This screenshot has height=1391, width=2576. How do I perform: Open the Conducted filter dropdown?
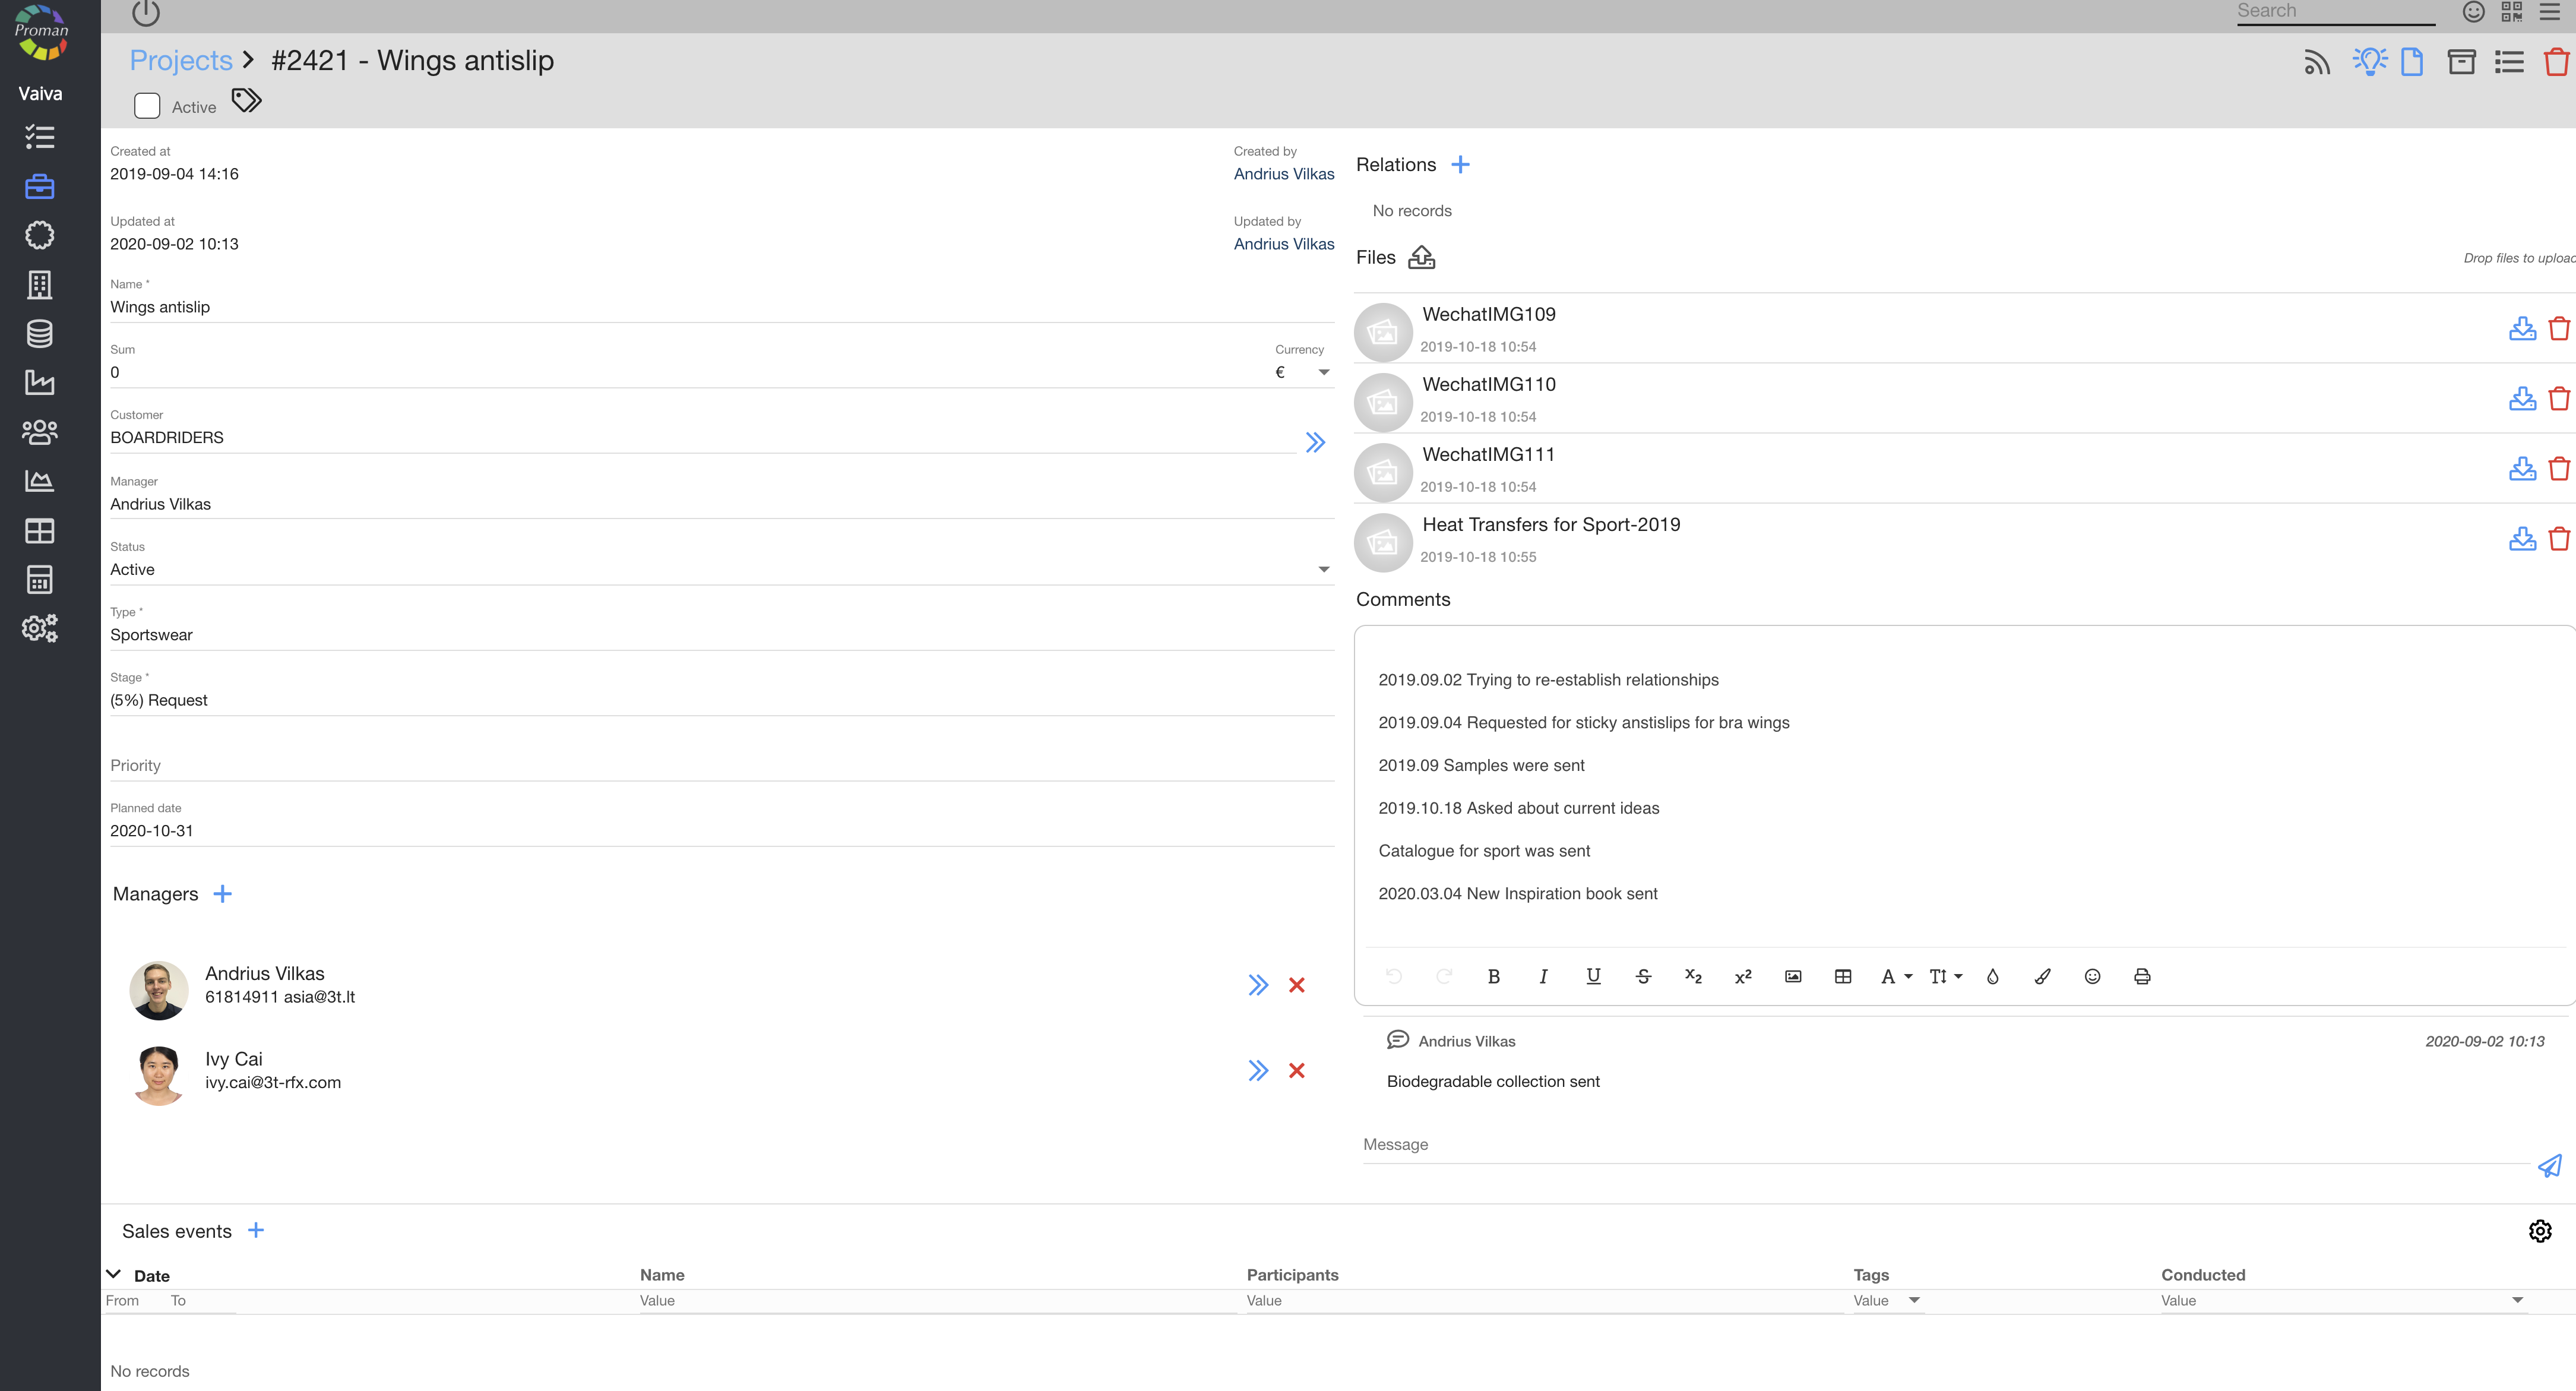coord(2517,1301)
